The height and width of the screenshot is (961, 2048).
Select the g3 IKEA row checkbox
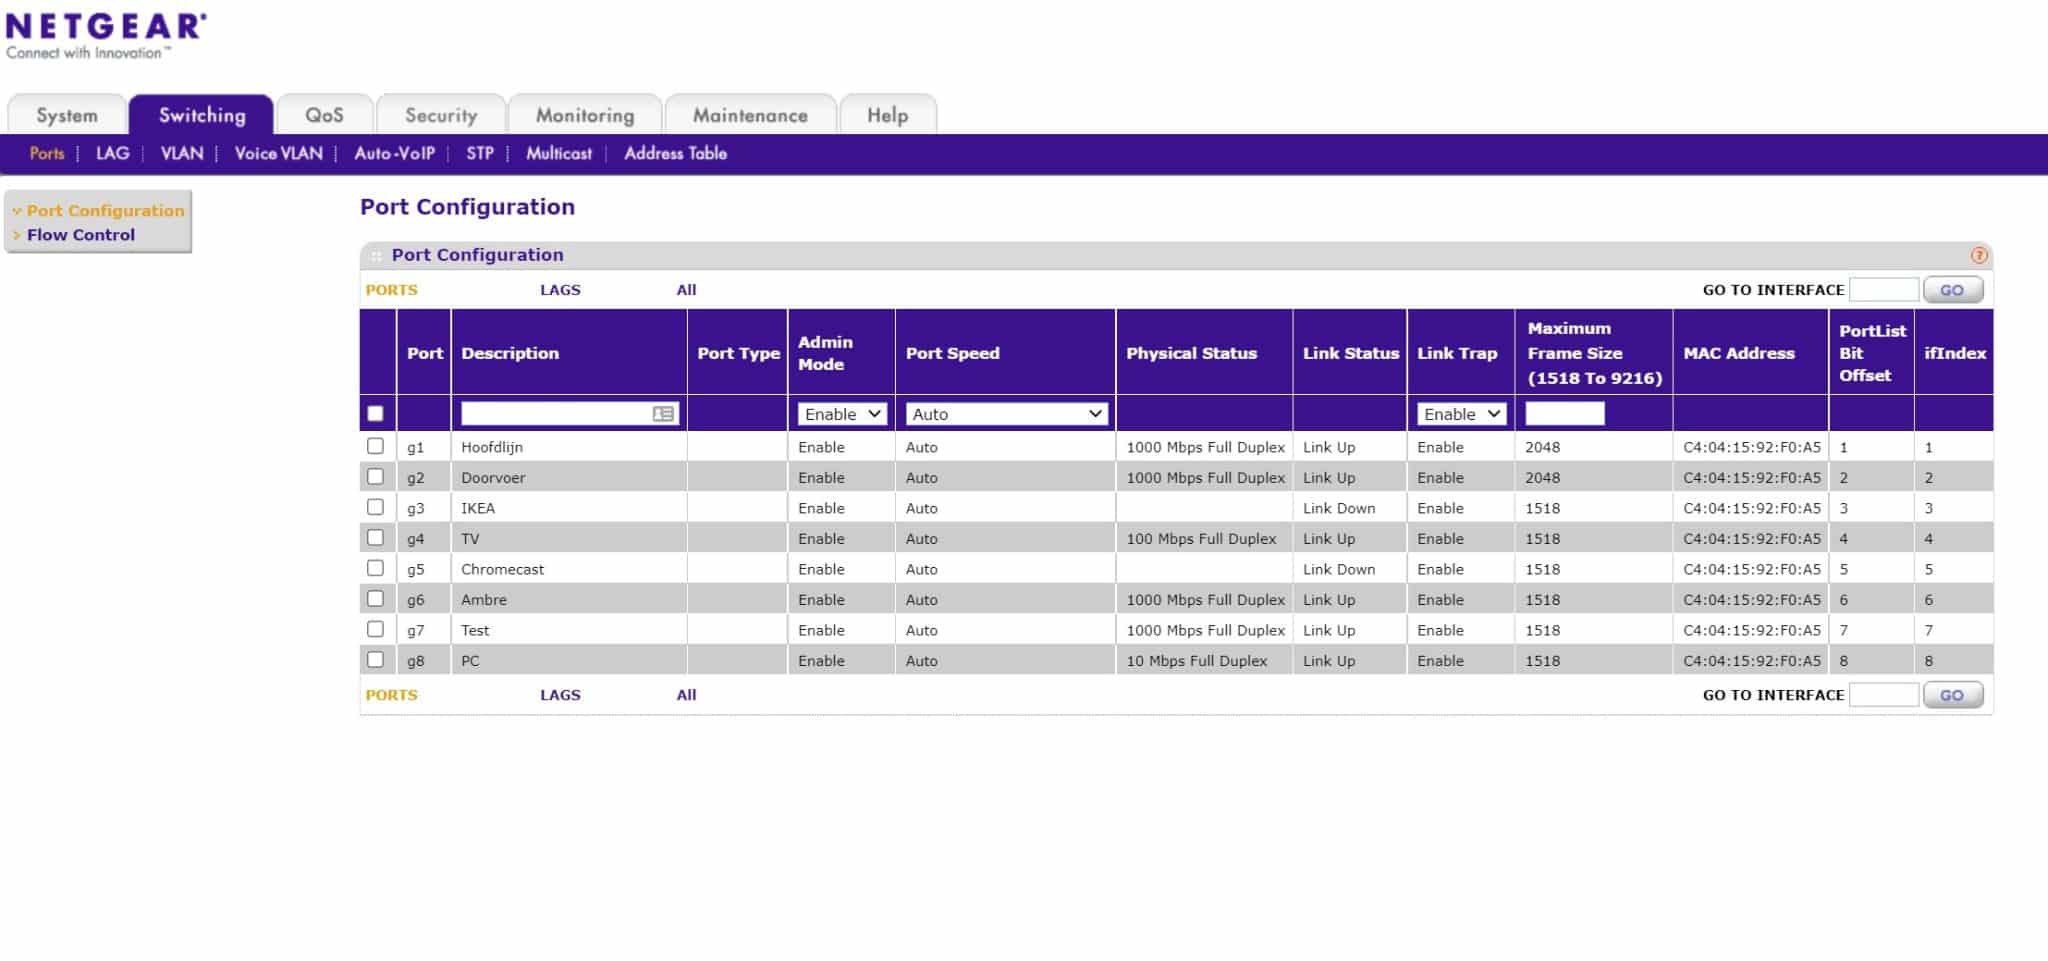pyautogui.click(x=375, y=507)
